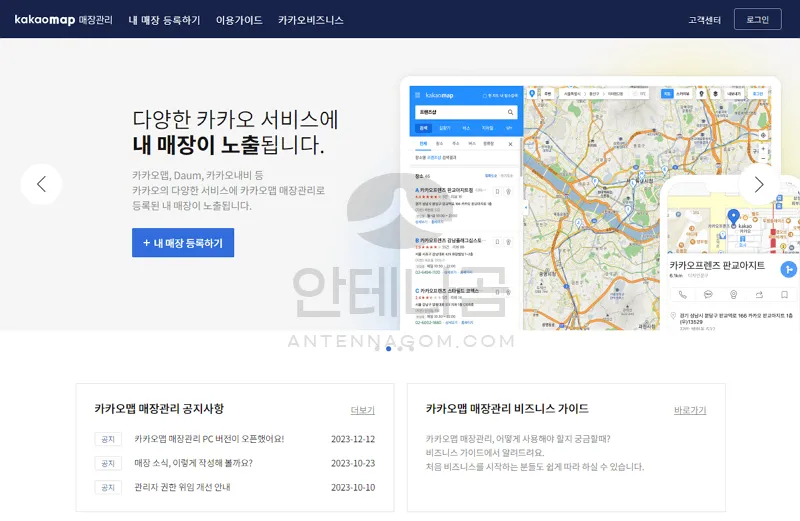The image size is (800, 521).
Task: Go to previous banner slide arrow
Action: [x=41, y=184]
